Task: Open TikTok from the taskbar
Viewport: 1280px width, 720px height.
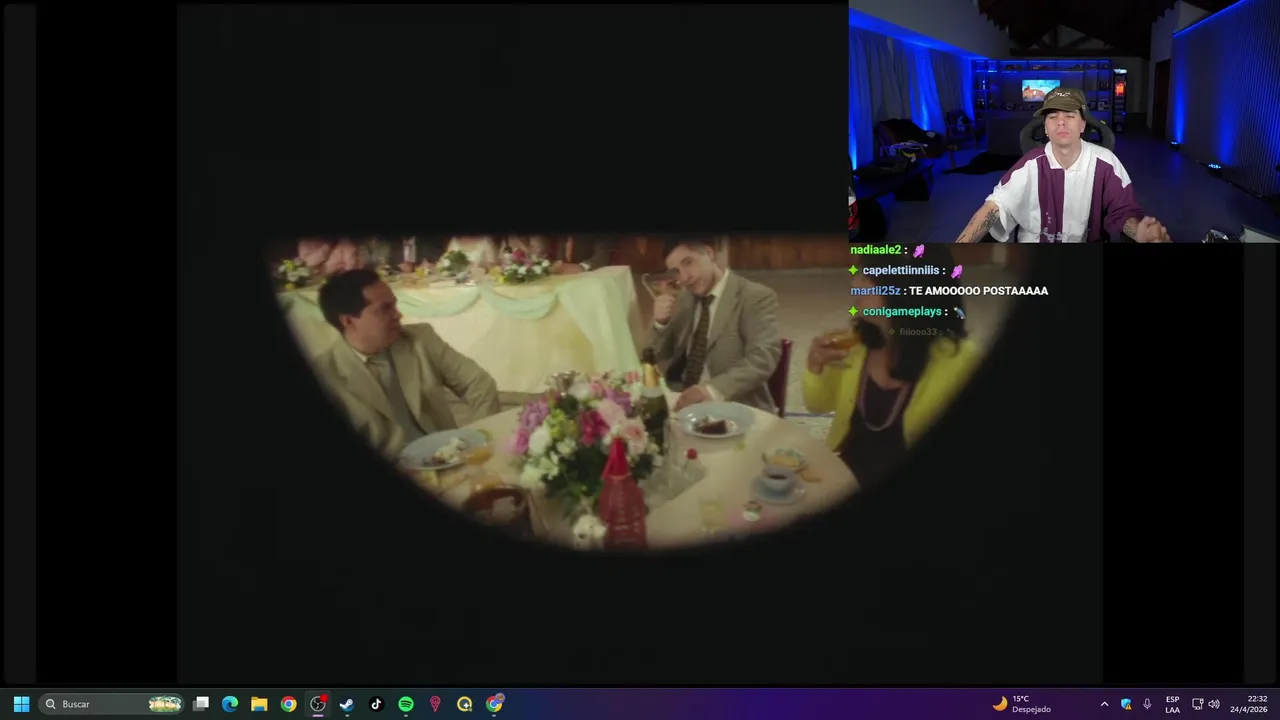Action: pos(376,704)
